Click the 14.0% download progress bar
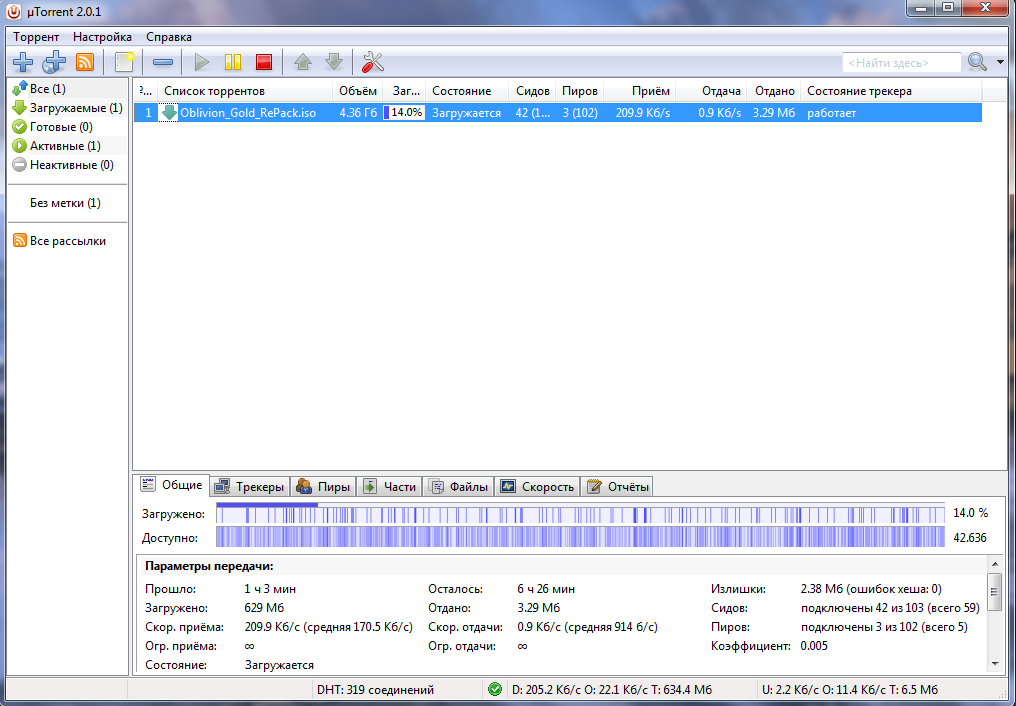The height and width of the screenshot is (706, 1016). [404, 112]
